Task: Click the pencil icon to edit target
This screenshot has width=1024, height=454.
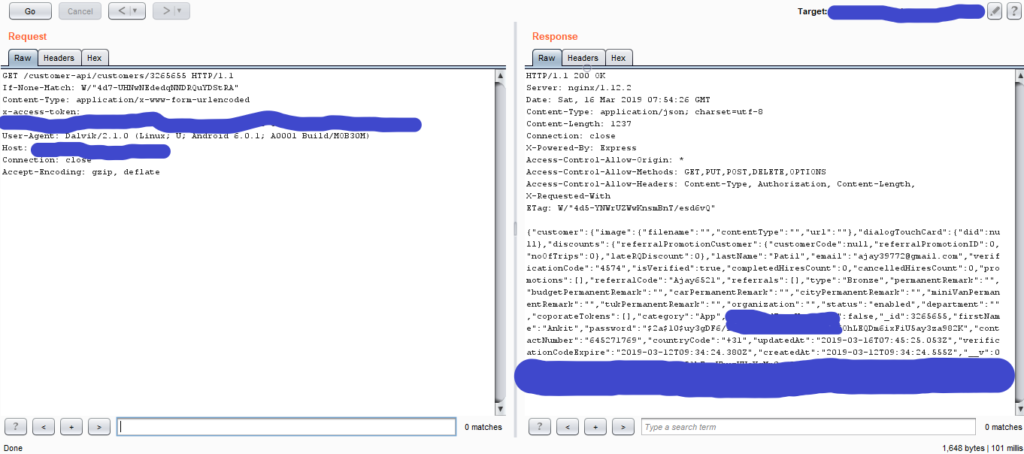Action: coord(994,11)
